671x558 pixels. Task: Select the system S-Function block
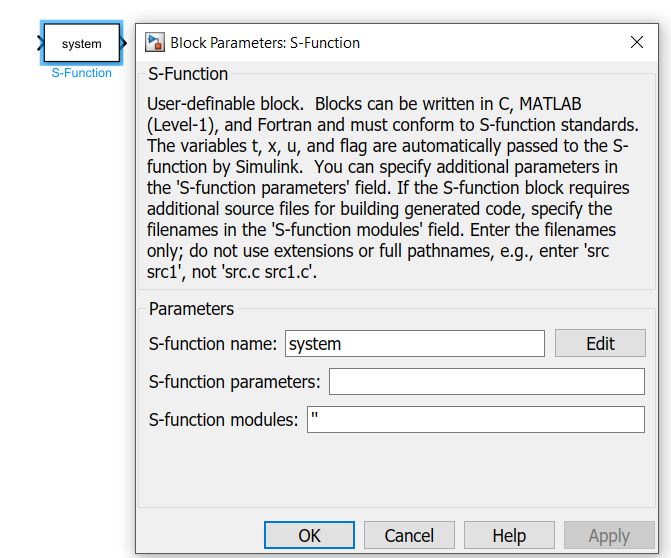point(81,43)
